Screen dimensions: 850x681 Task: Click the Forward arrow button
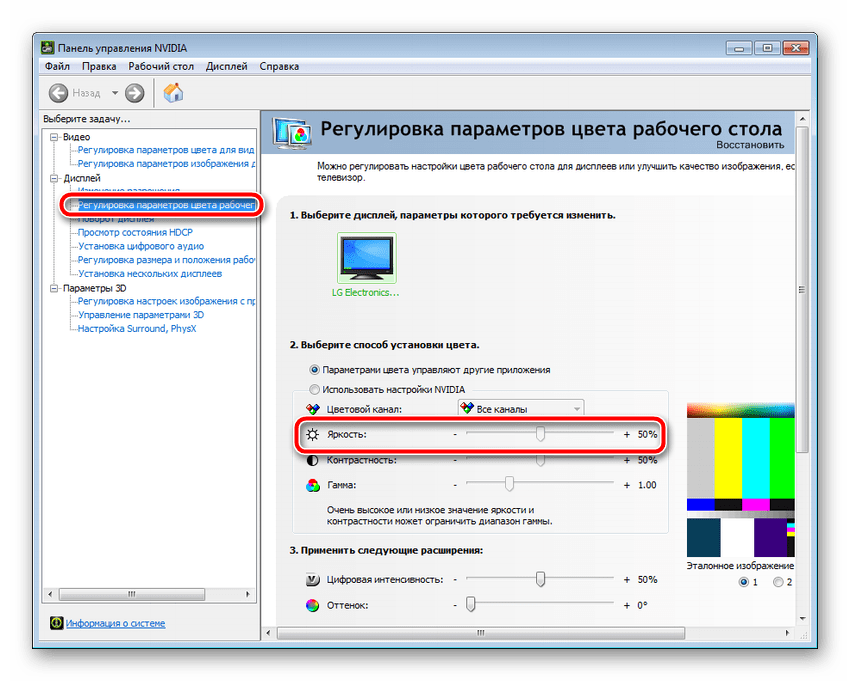[x=135, y=93]
